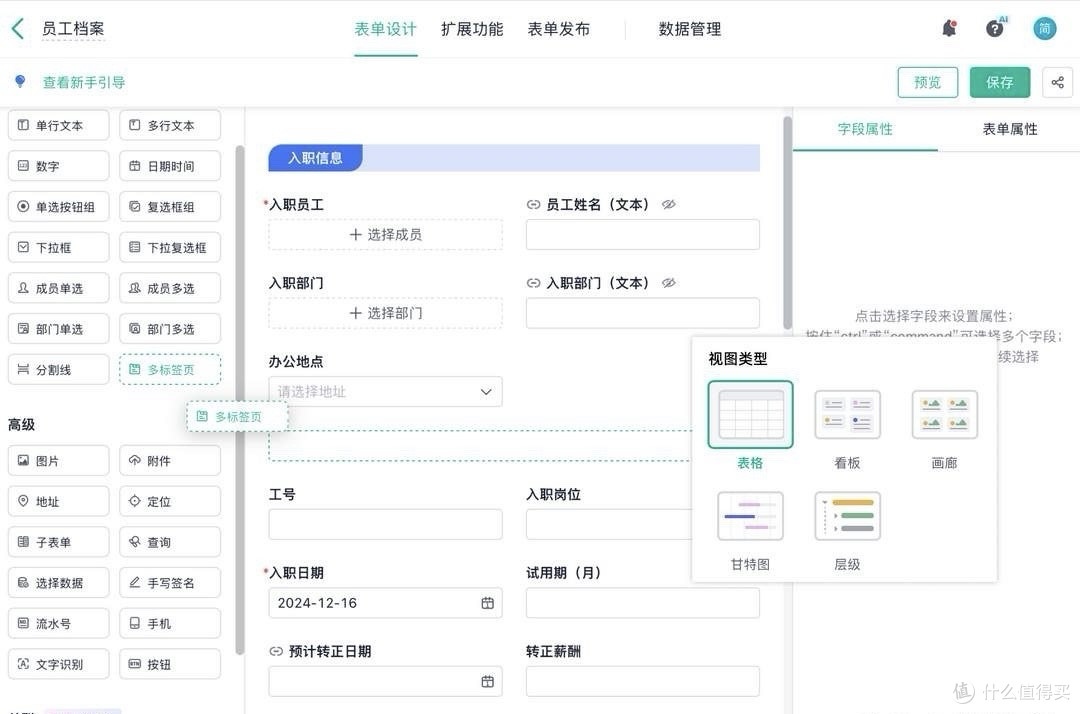Click the form canvas vertical scrollbar
The image size is (1080, 714).
(x=787, y=222)
